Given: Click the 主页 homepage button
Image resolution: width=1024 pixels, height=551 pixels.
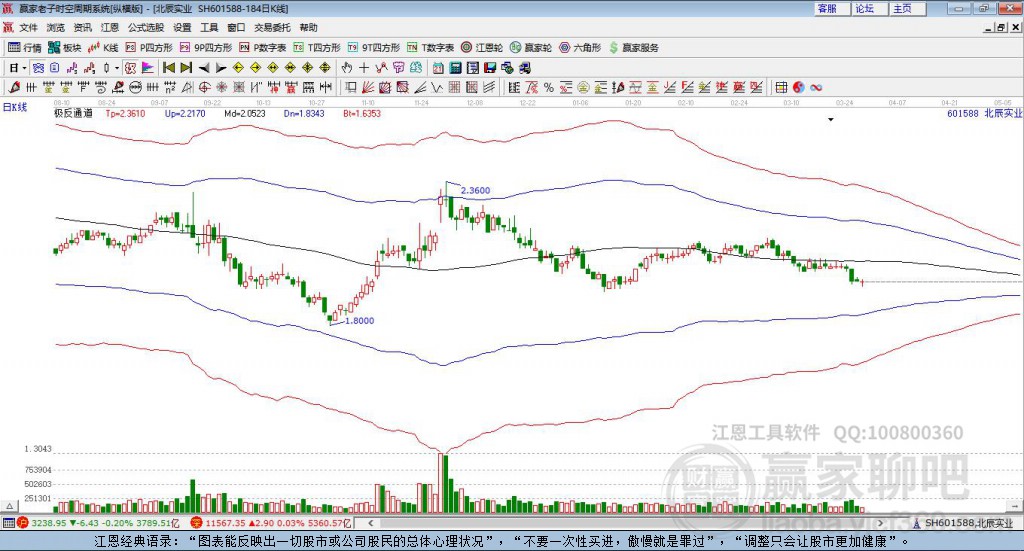Looking at the screenshot, I should 908,8.
